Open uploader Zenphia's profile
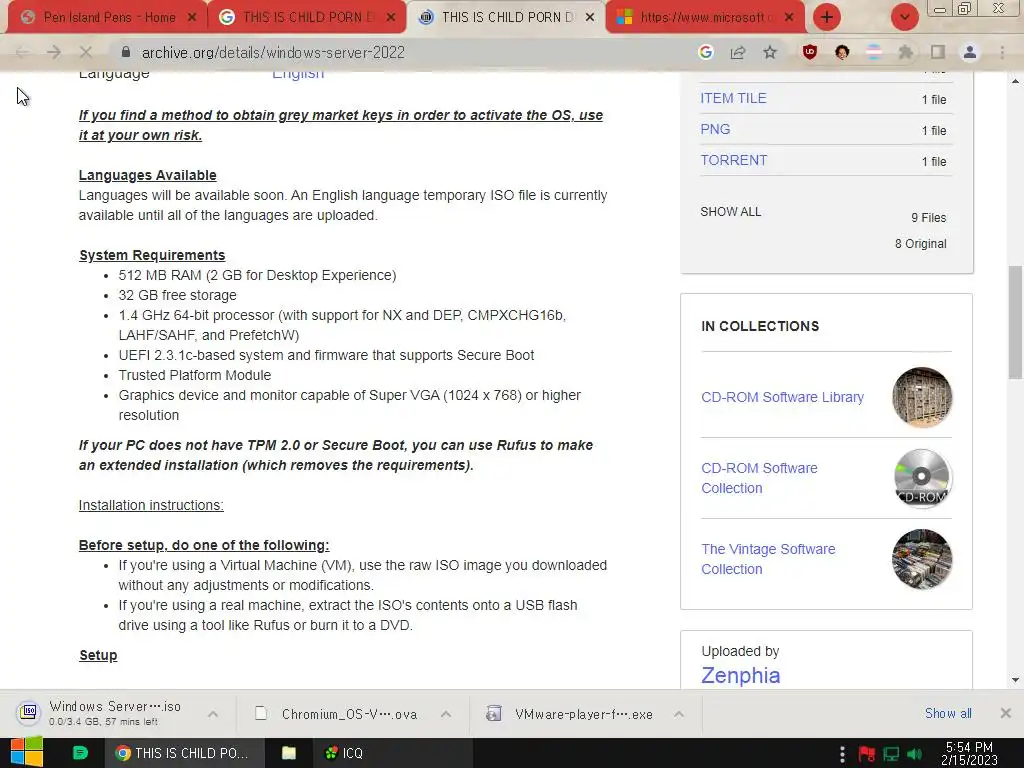Viewport: 1024px width, 768px height. click(x=741, y=675)
